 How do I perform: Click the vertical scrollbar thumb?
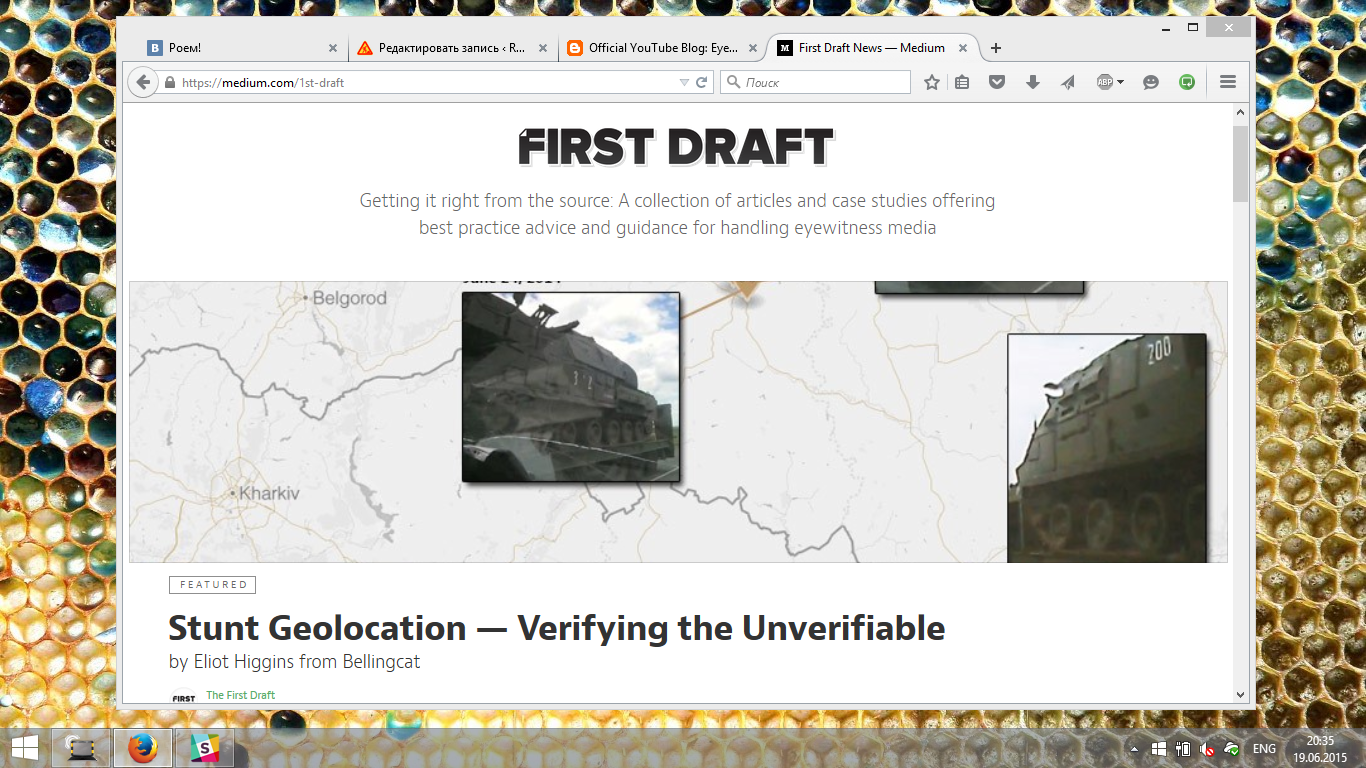click(1241, 164)
